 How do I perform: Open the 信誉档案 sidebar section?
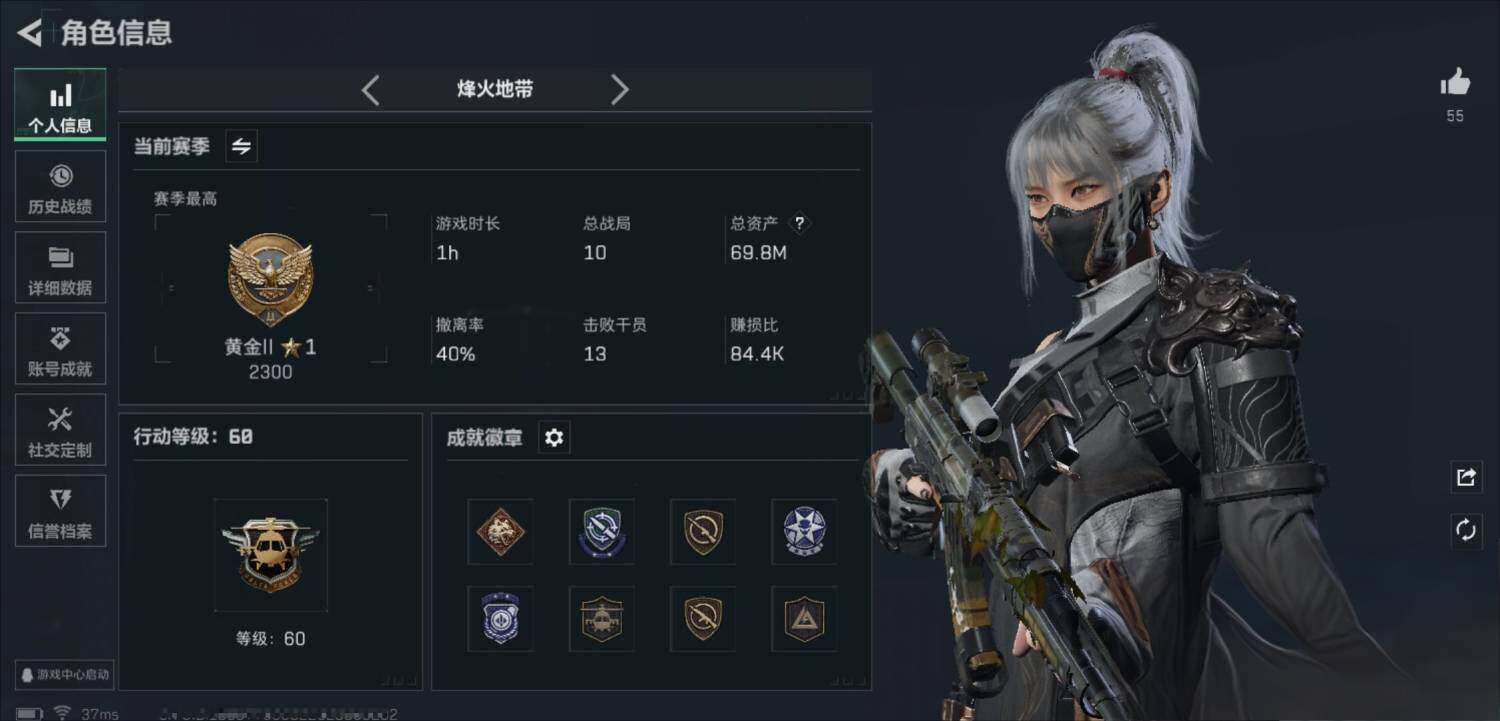coord(60,511)
